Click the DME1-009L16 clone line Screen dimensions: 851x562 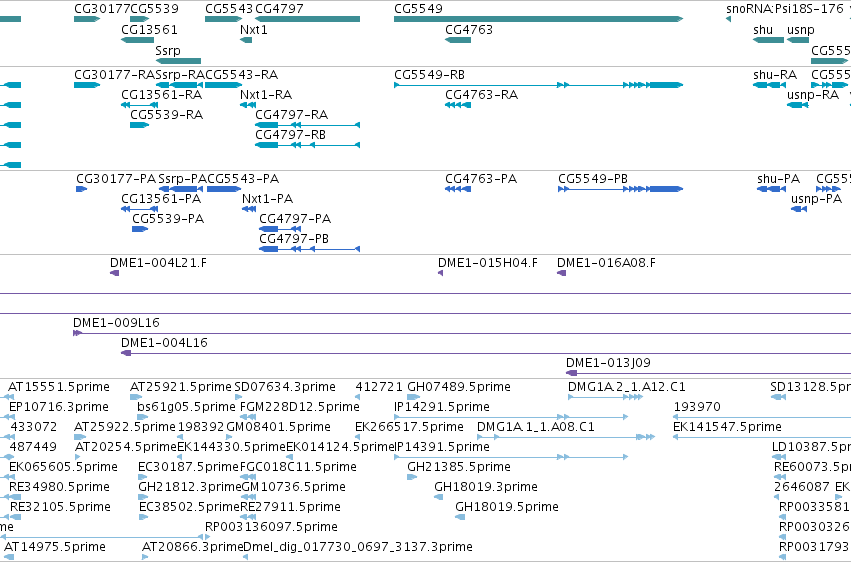click(462, 333)
